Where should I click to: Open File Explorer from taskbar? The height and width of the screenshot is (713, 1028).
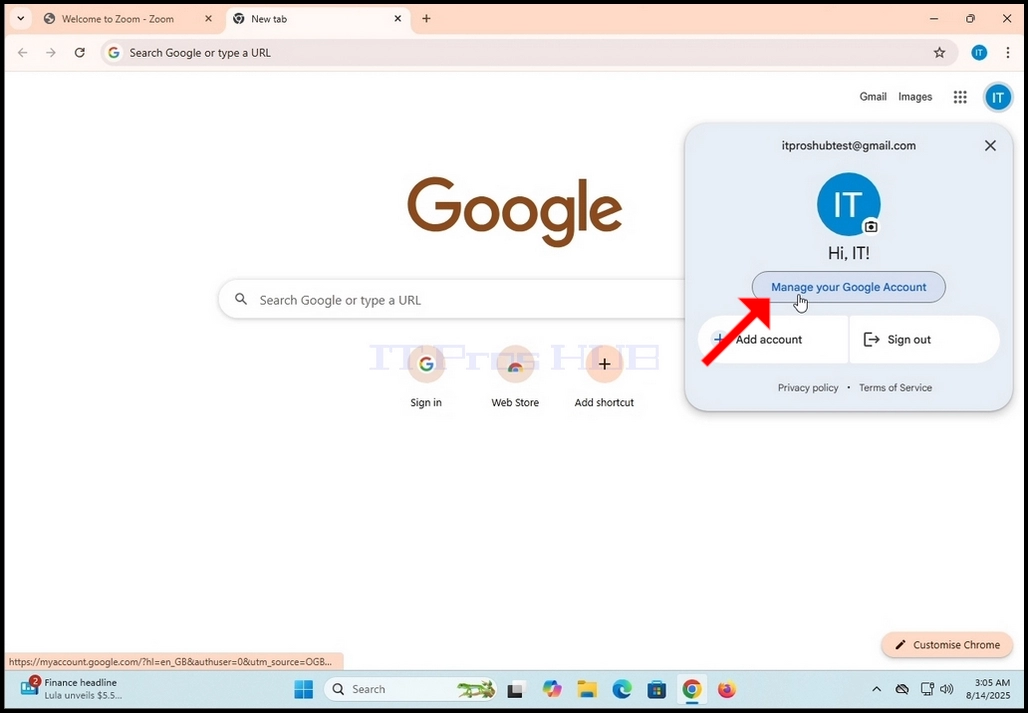(x=587, y=689)
